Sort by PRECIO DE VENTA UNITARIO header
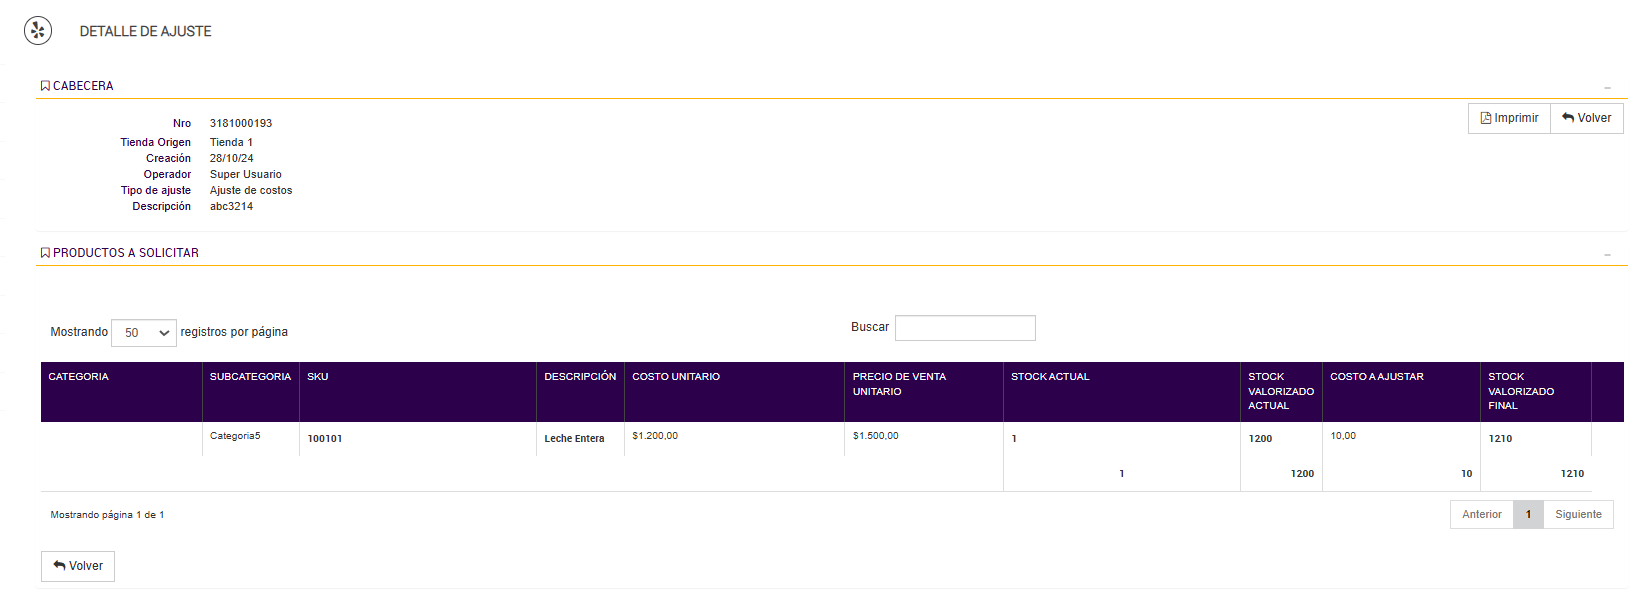The height and width of the screenshot is (592, 1642). point(924,392)
